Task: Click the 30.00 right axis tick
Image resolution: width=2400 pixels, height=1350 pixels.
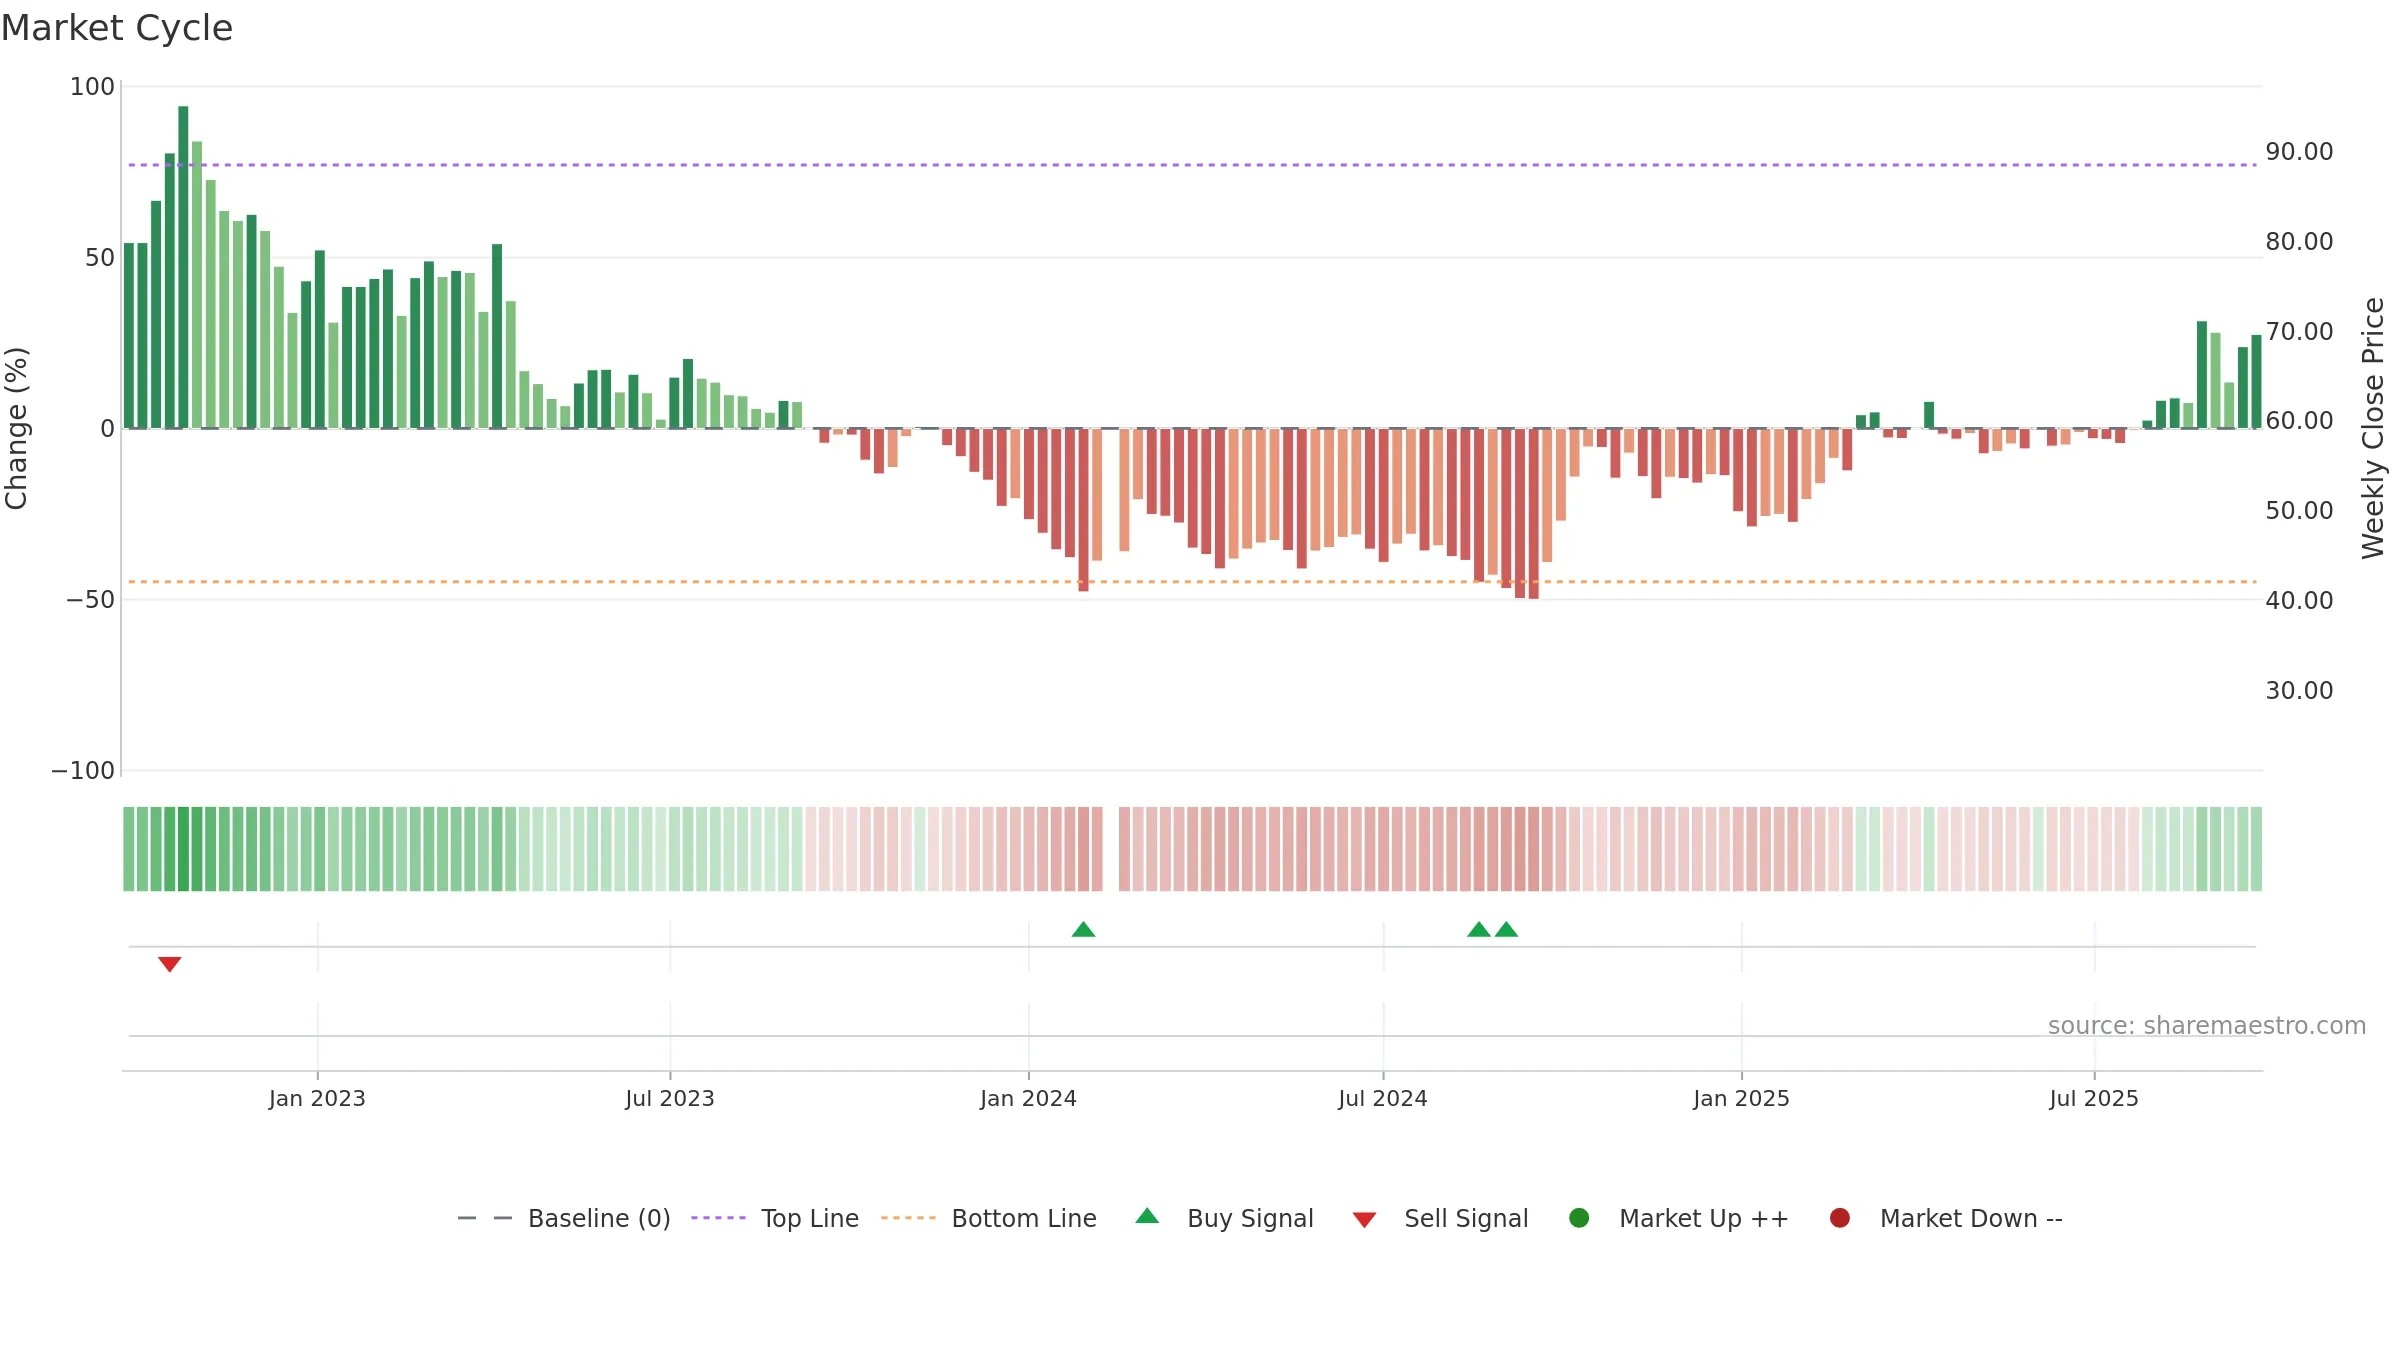Action: click(x=2299, y=691)
